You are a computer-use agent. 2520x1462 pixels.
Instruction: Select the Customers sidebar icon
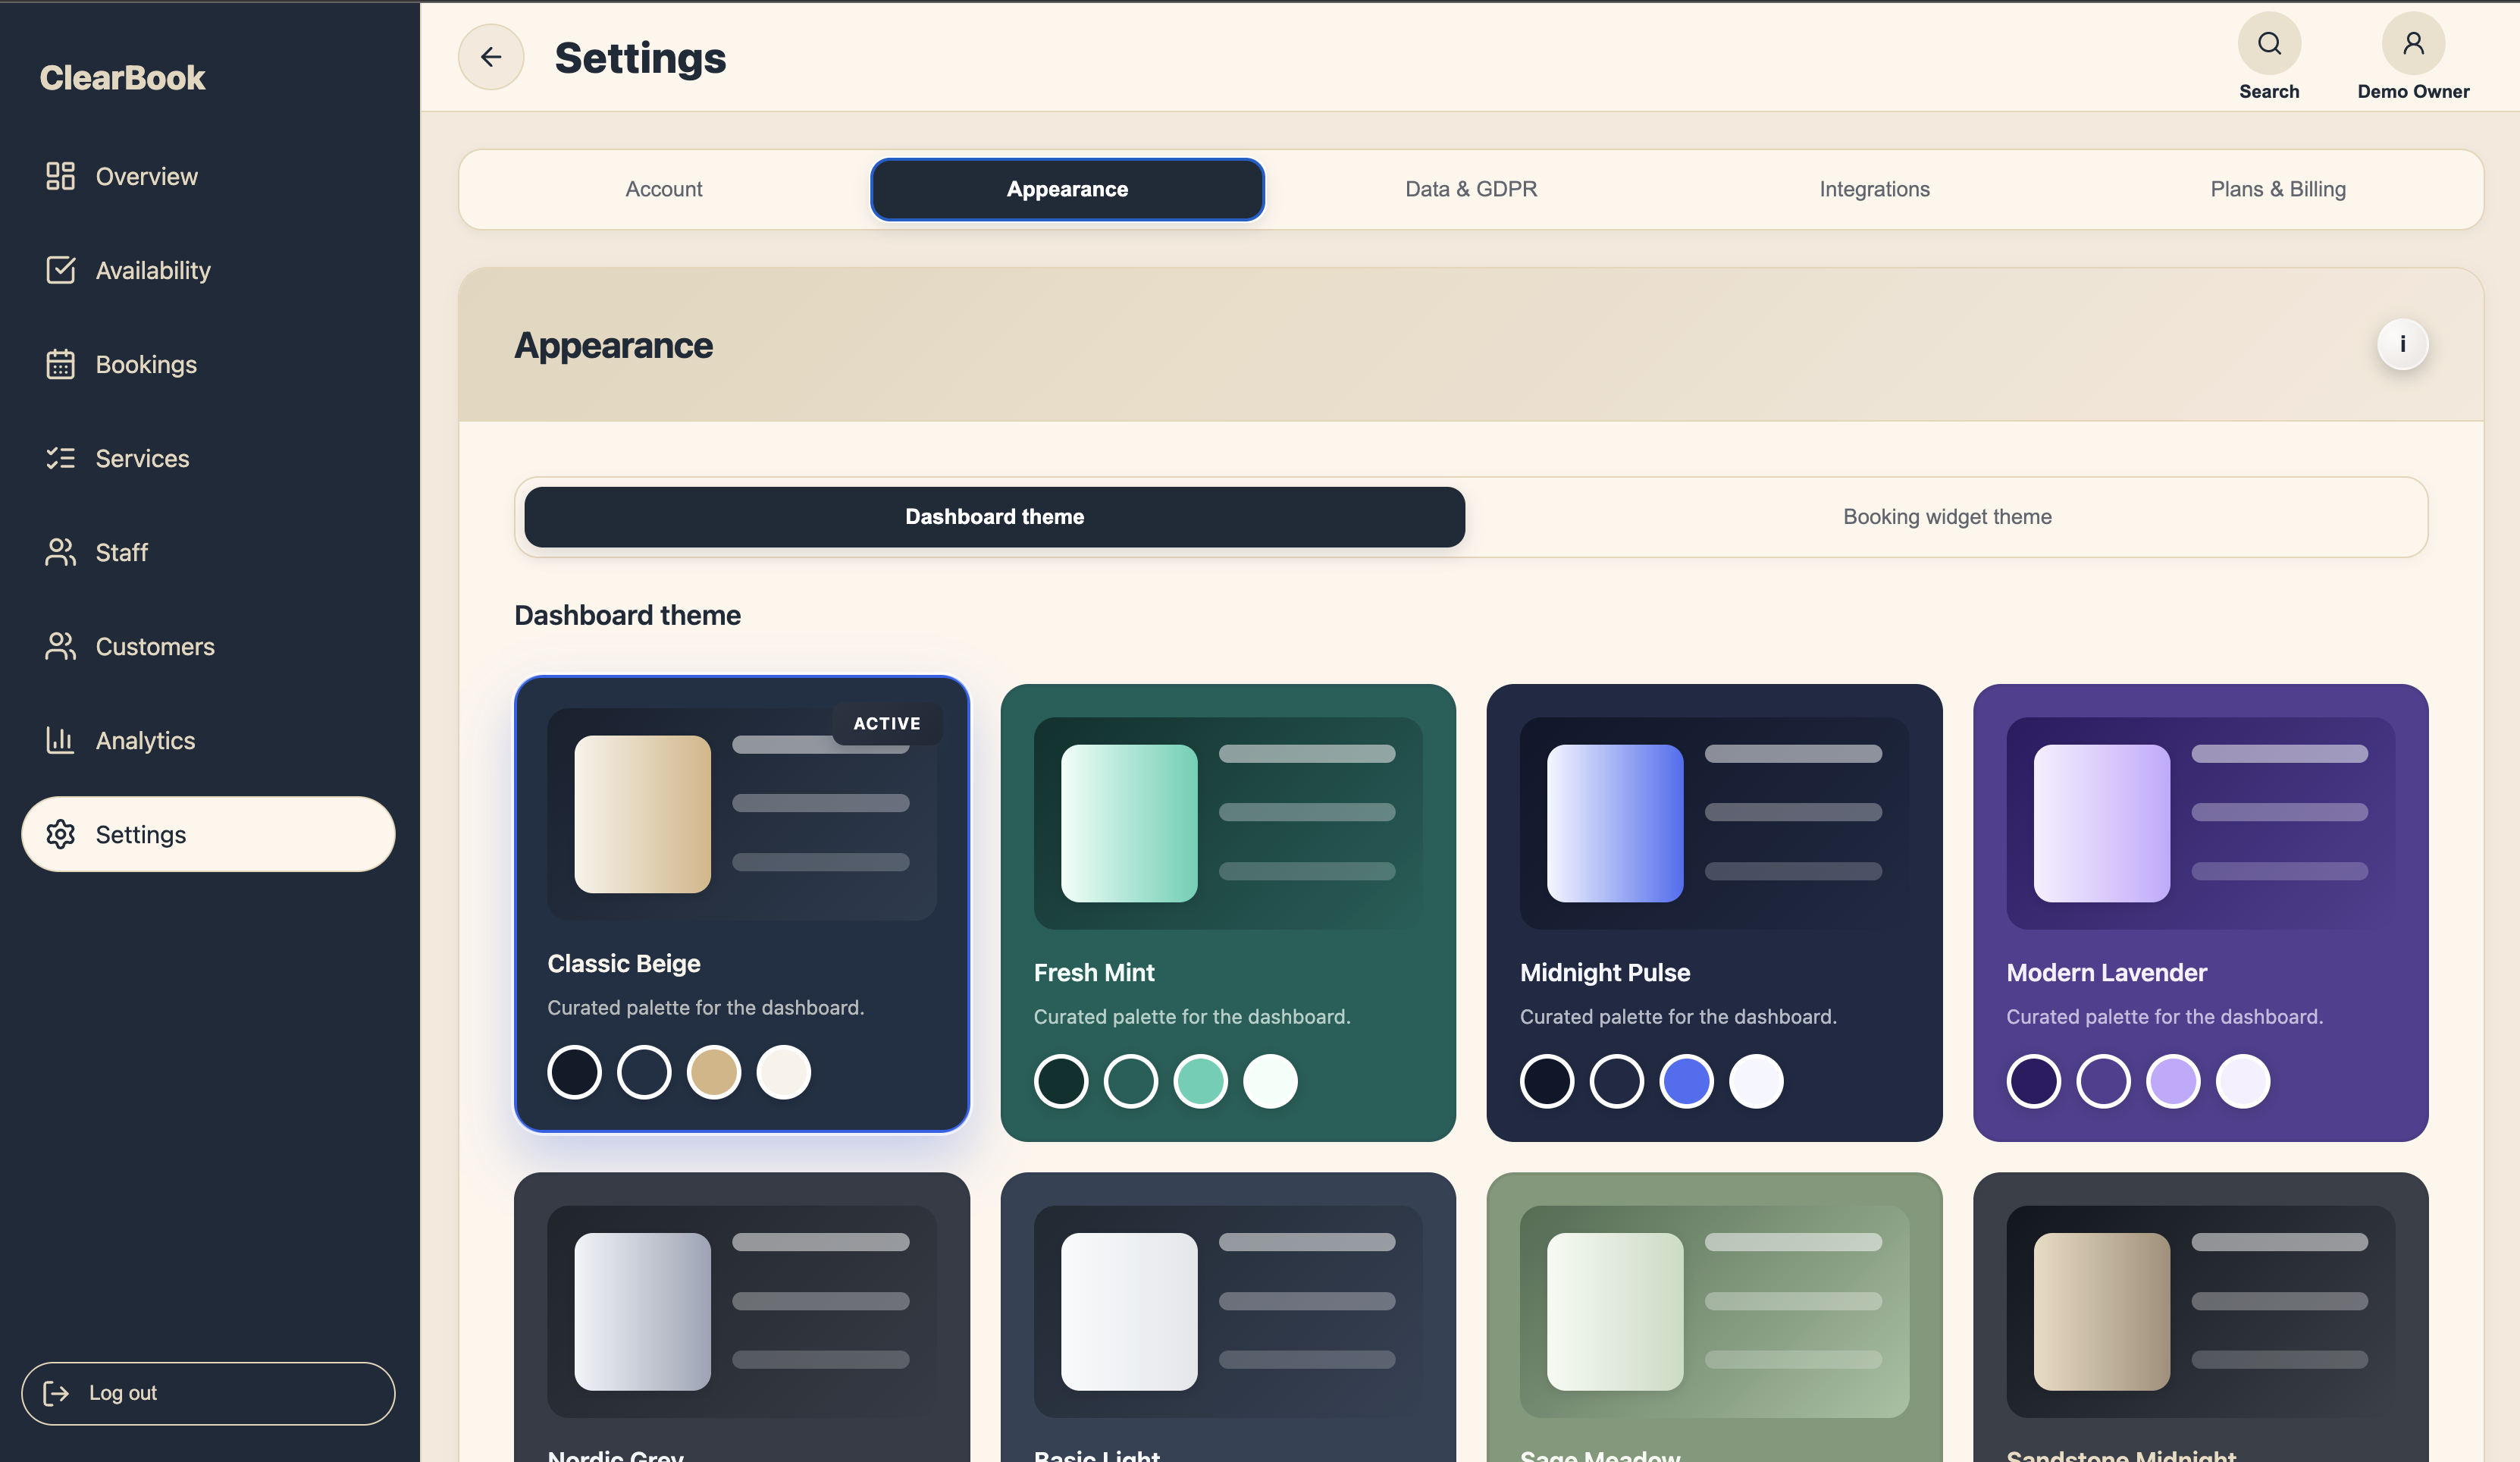[x=60, y=646]
